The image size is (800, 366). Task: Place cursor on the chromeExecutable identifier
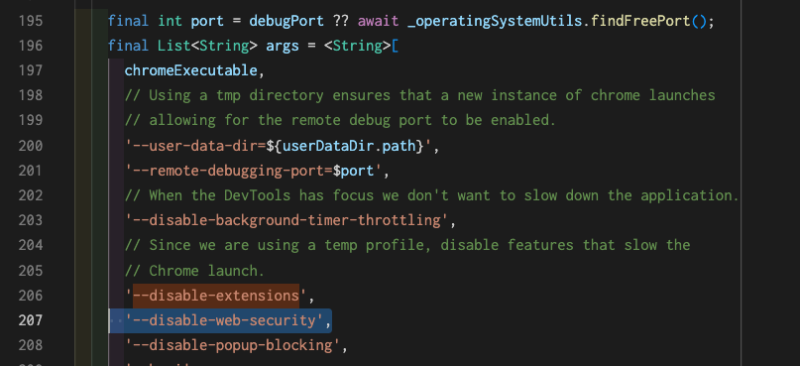(x=191, y=70)
